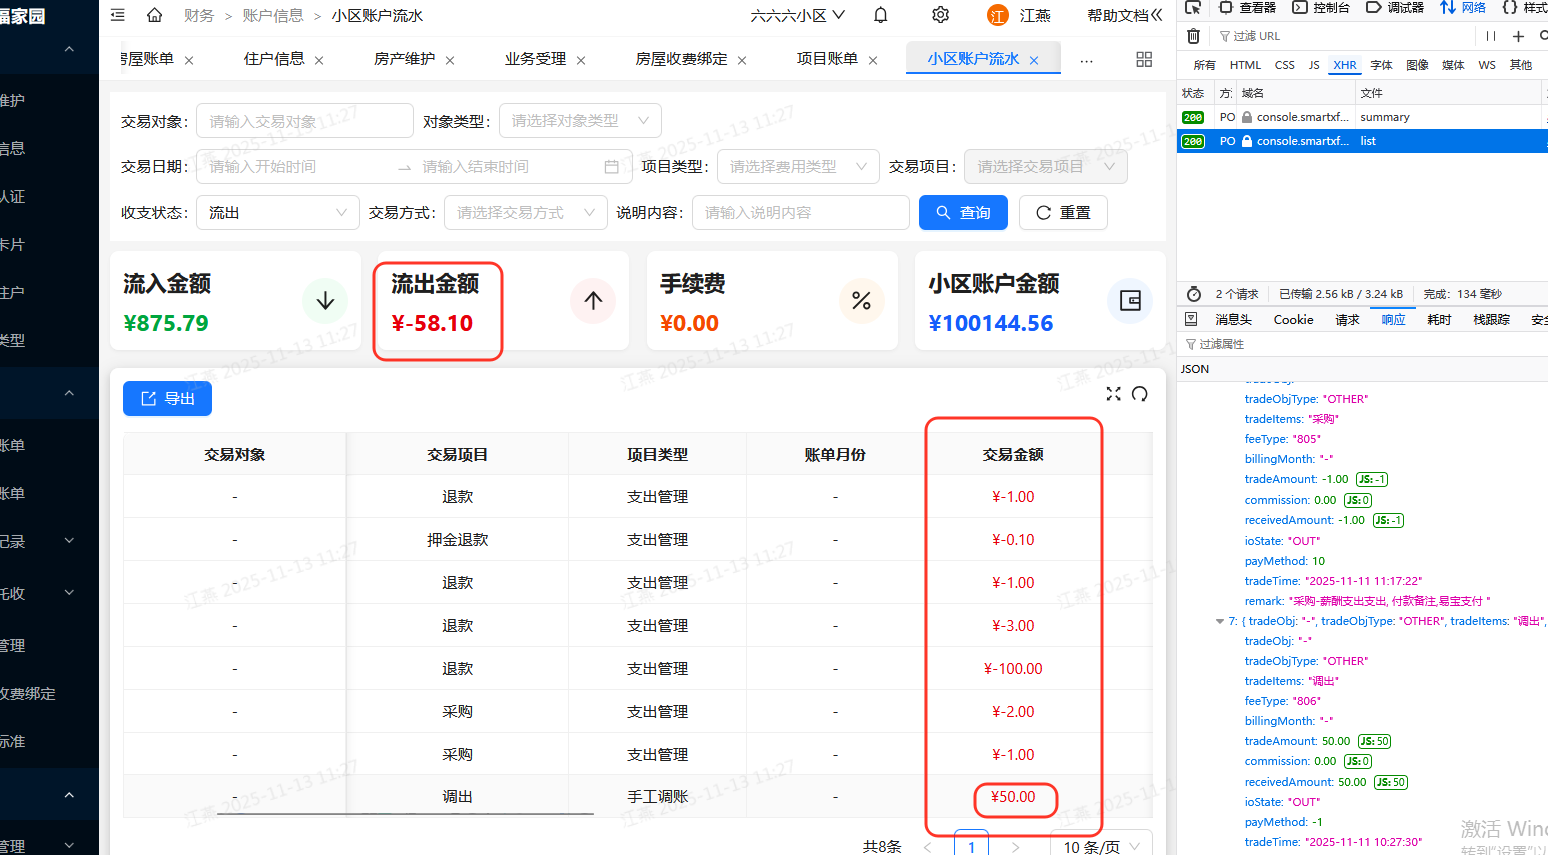The width and height of the screenshot is (1548, 855).
Task: Open the 交易方式 dropdown
Action: 525,213
